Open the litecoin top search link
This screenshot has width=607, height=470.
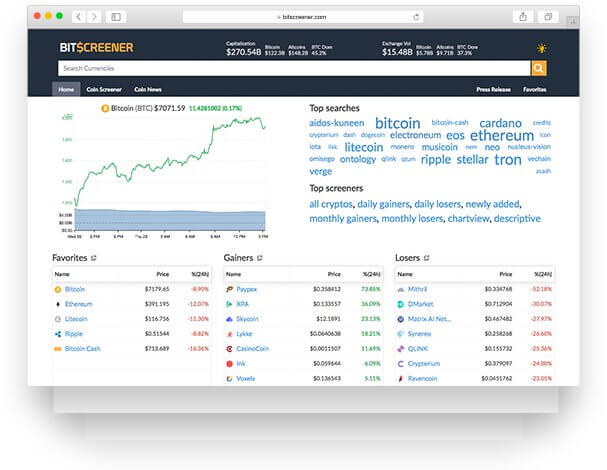pos(364,147)
